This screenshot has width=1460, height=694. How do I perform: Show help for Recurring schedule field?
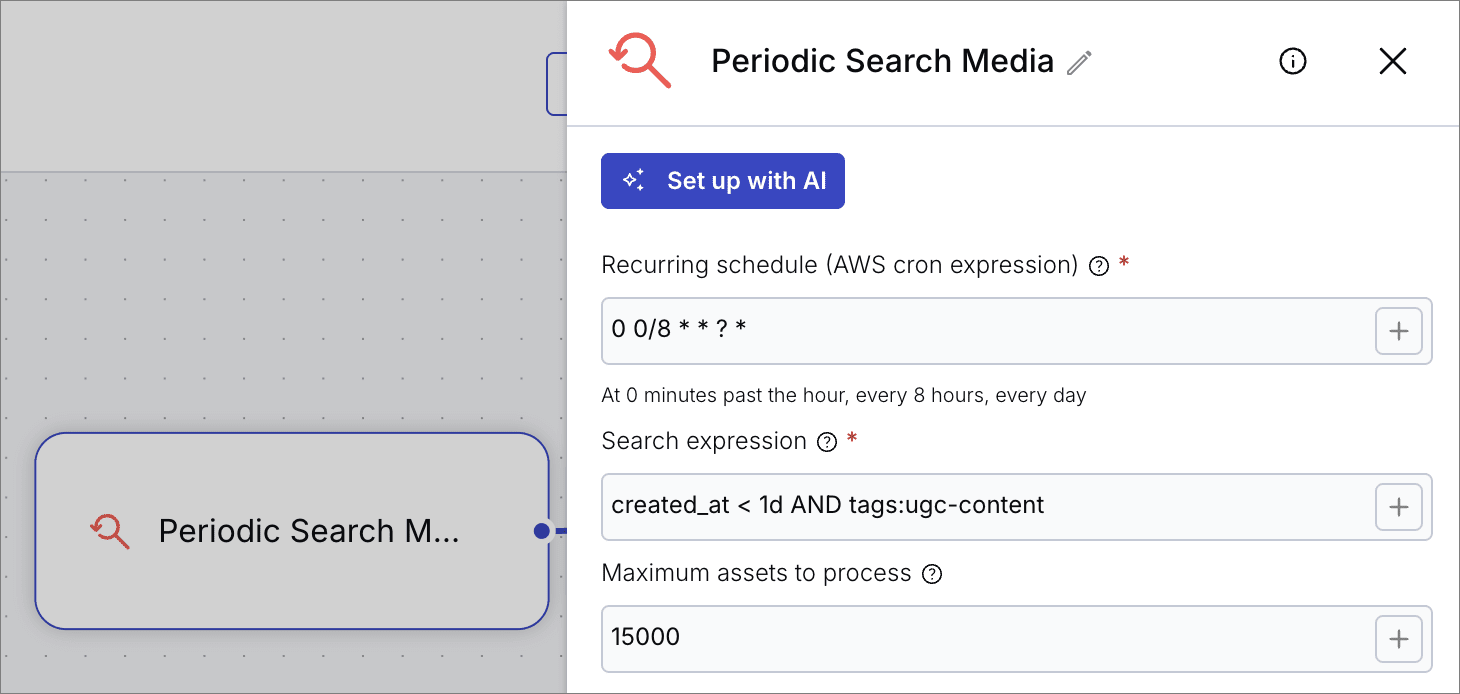click(1098, 266)
